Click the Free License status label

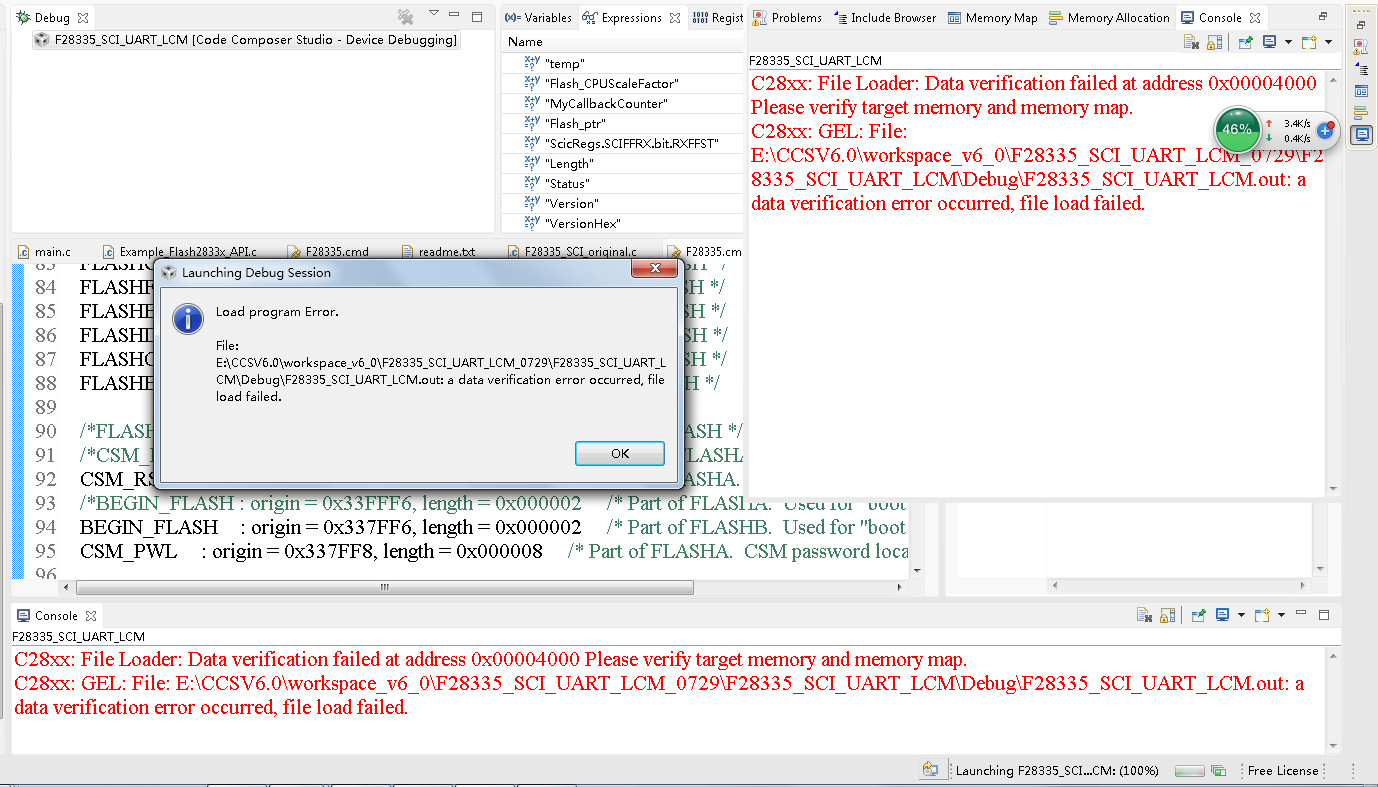pos(1283,771)
